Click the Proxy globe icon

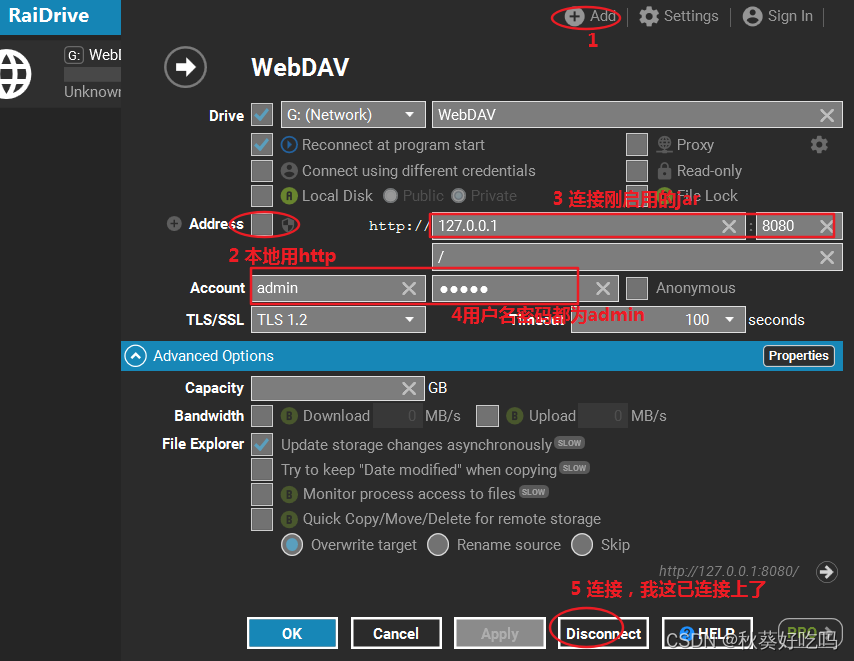point(664,145)
